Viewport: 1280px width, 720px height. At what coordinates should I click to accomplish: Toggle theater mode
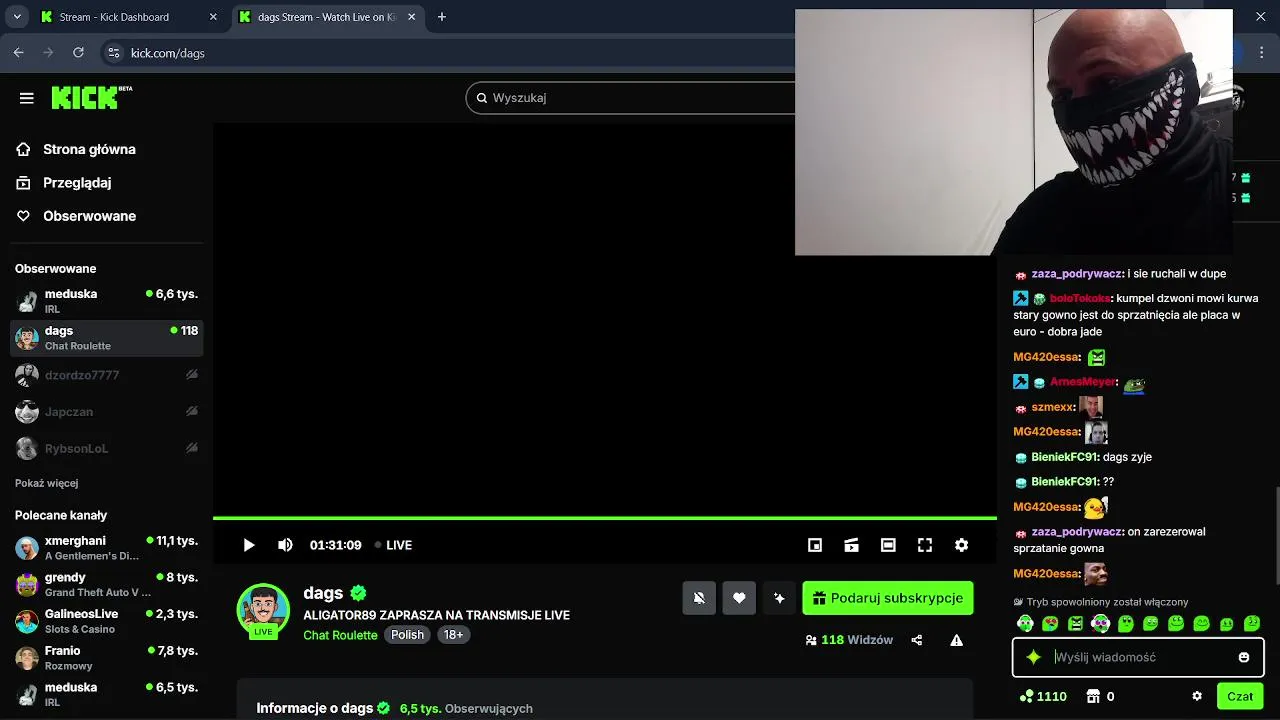click(x=888, y=545)
